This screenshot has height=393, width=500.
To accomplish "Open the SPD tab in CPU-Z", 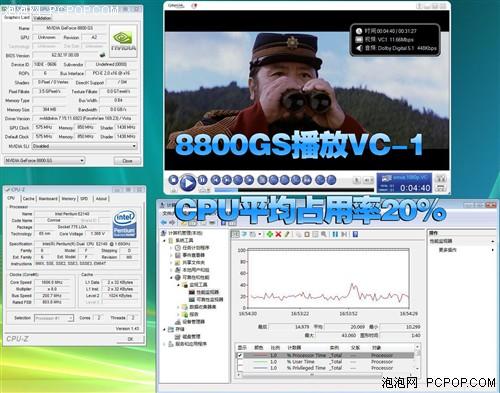I will 84,199.
